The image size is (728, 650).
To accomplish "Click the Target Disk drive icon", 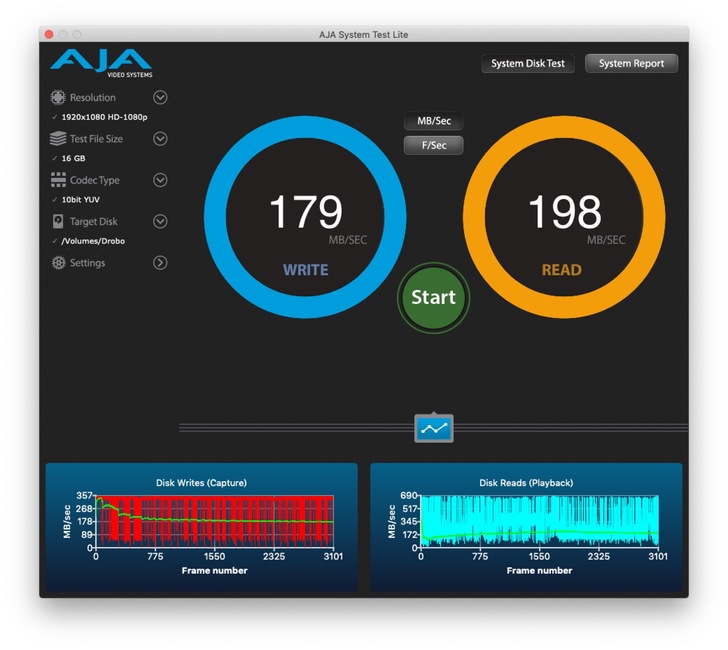I will tap(58, 221).
